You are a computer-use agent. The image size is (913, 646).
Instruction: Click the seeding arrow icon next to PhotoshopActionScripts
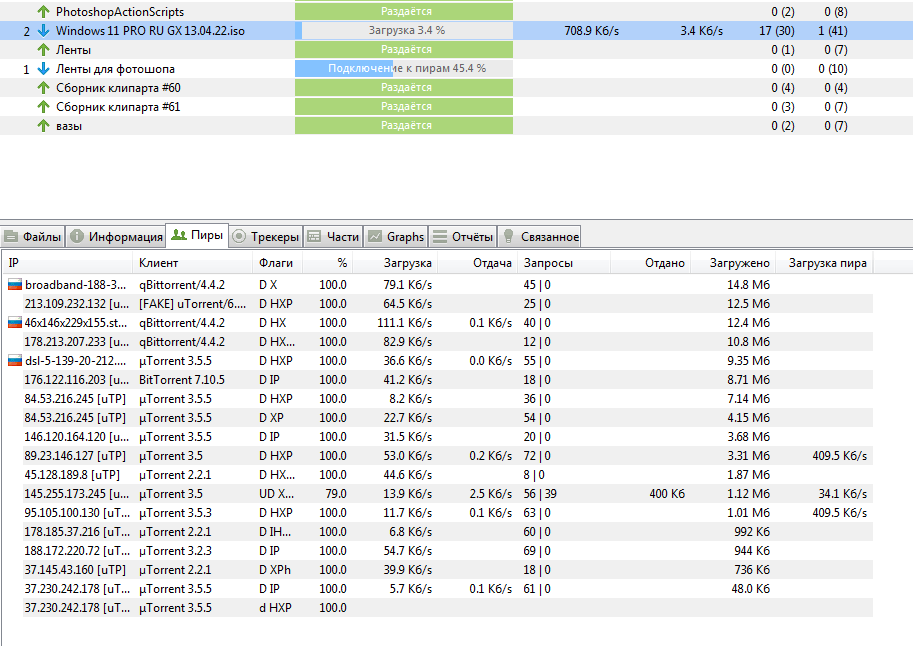[43, 11]
